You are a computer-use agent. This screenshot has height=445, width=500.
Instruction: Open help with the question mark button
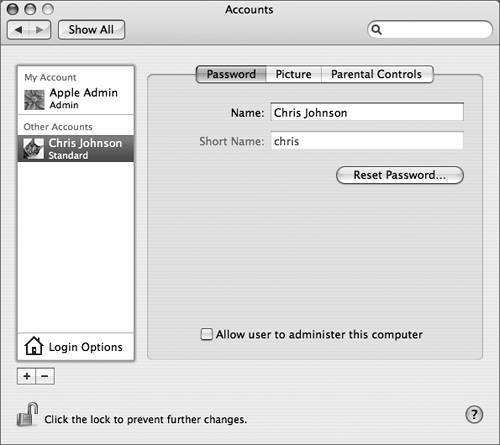pyautogui.click(x=474, y=414)
